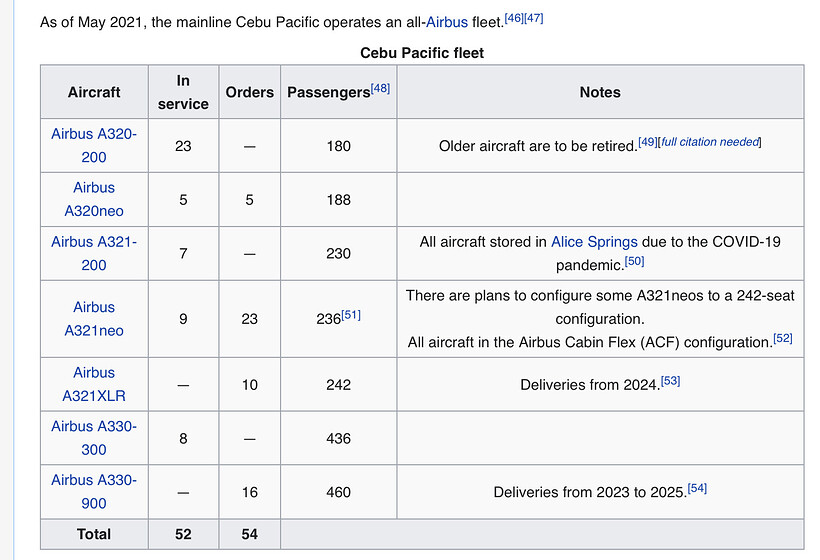Jump to citation 49 on retired note
Image resolution: width=820 pixels, height=560 pixels.
click(x=648, y=142)
